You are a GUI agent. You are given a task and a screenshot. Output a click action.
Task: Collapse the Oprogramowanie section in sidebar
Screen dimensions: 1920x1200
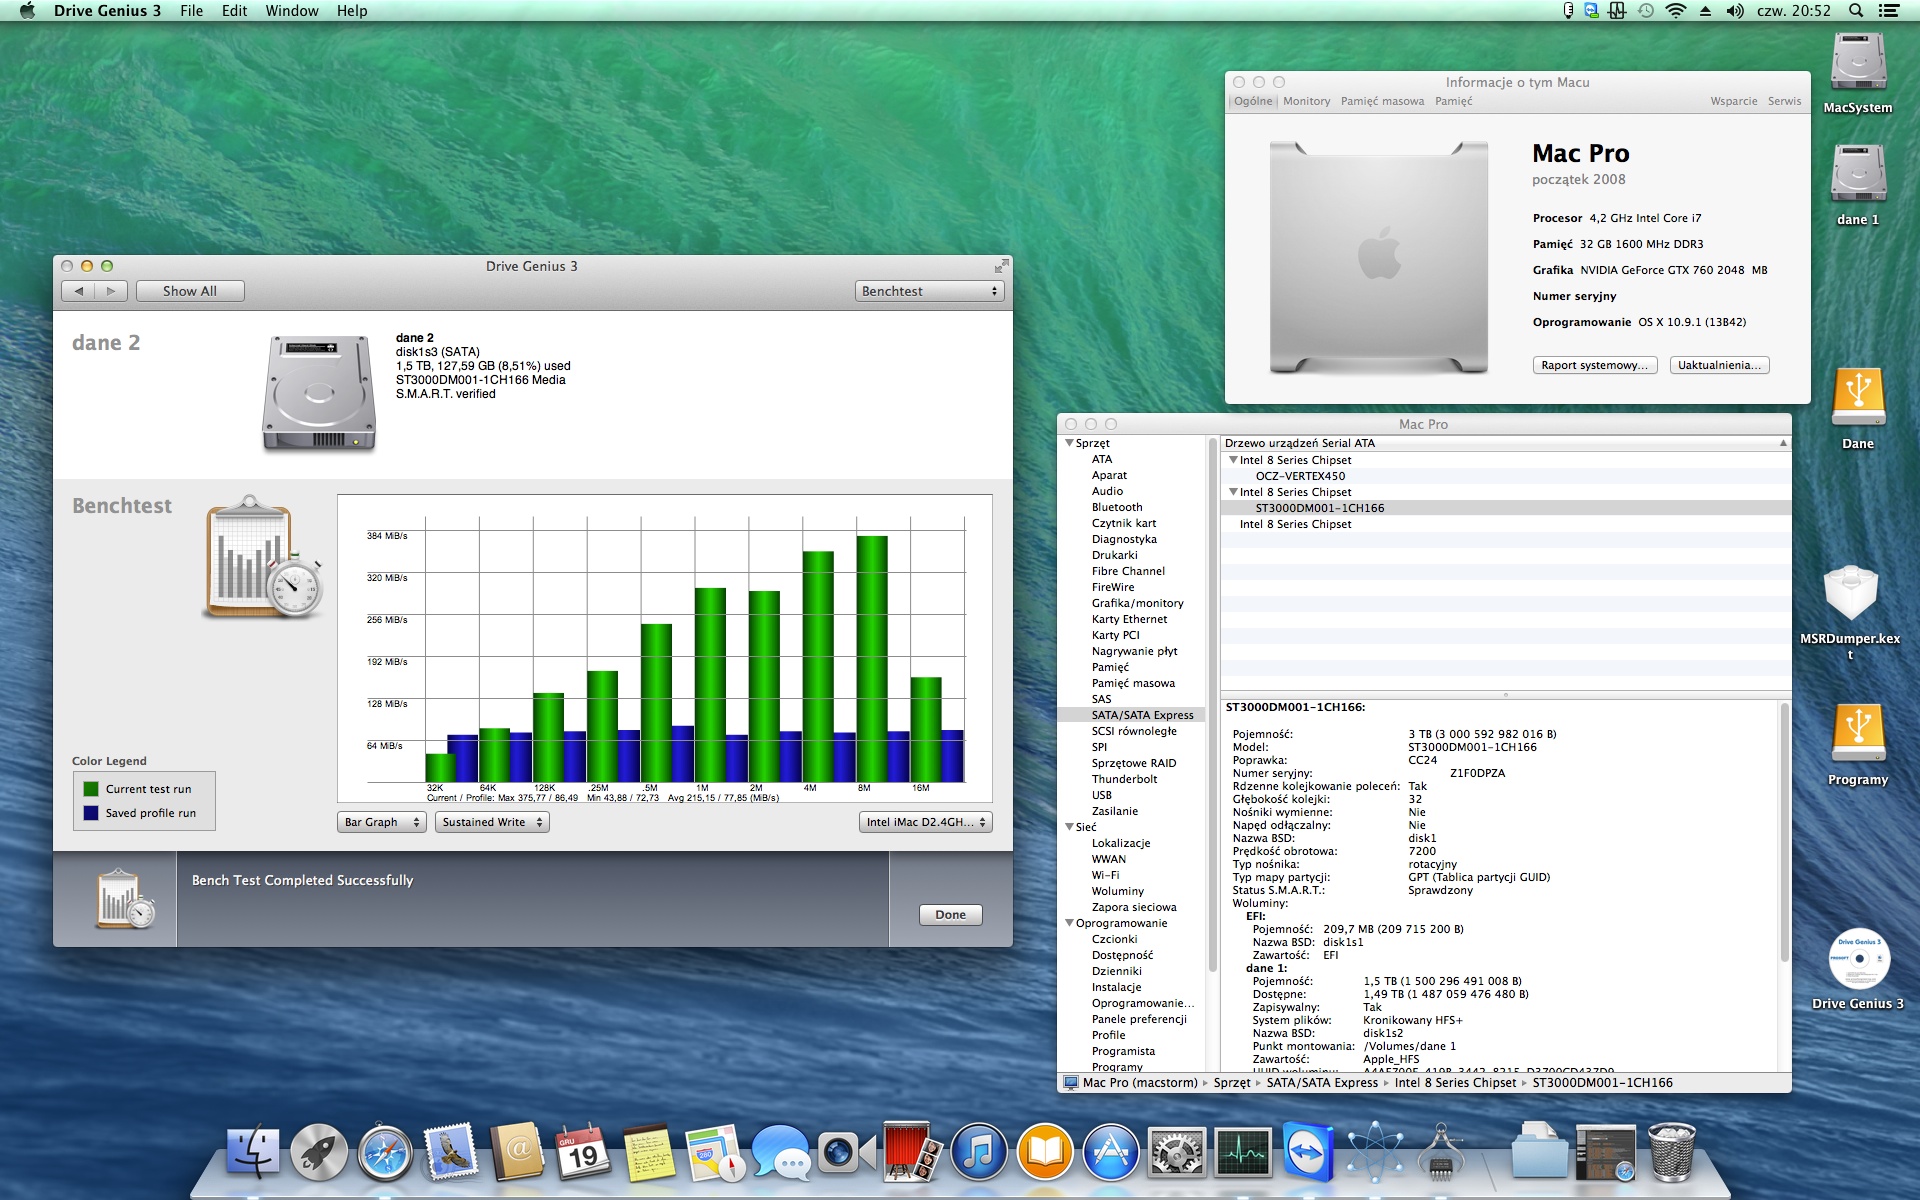(1069, 923)
